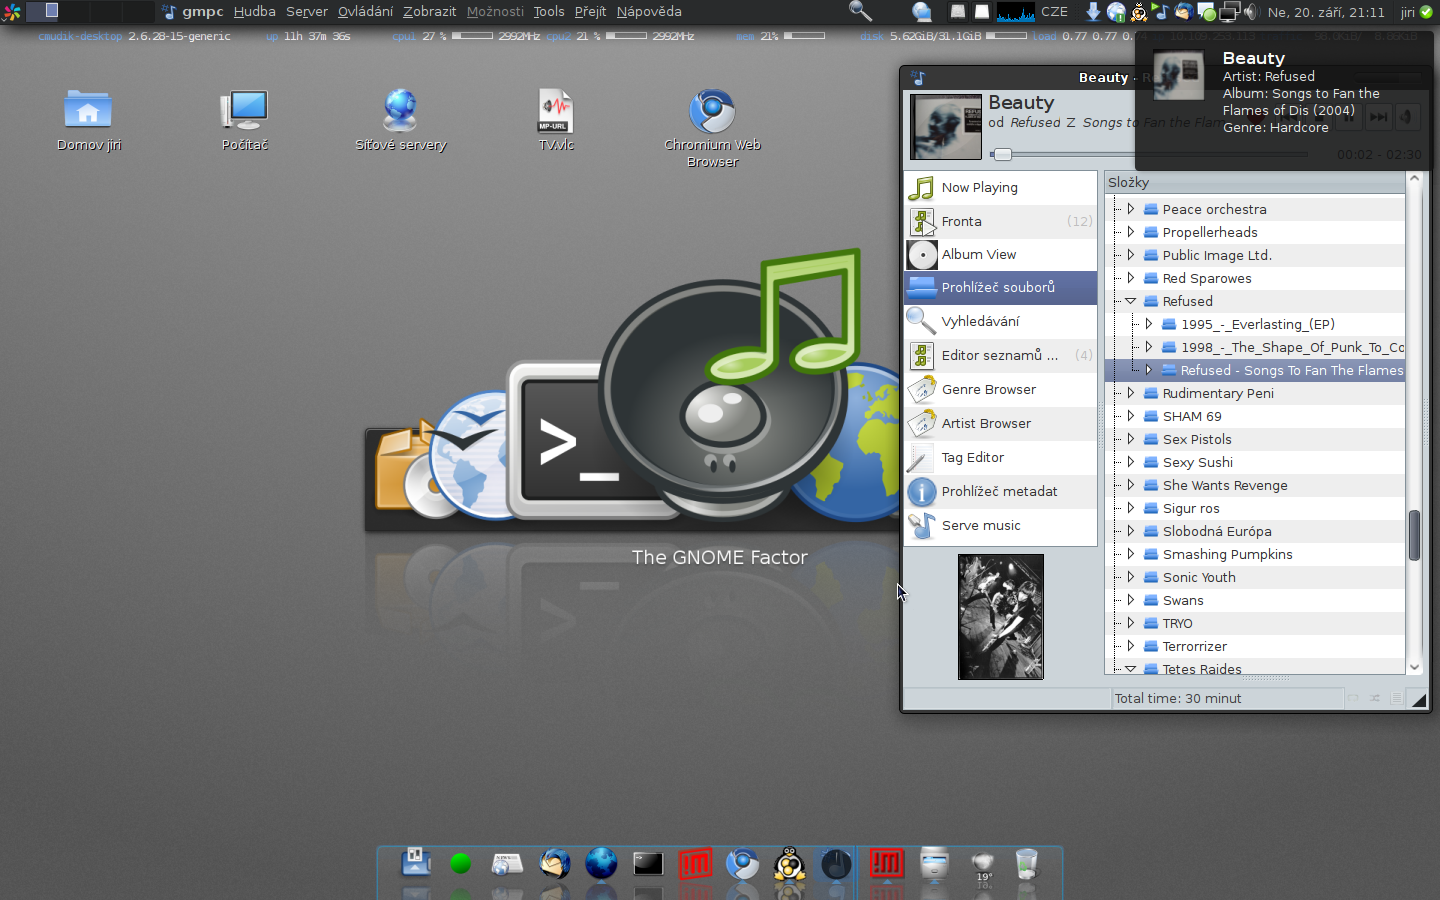Open the Now Playing view in sidebar
Screen dimensions: 1440x900
click(x=1000, y=187)
